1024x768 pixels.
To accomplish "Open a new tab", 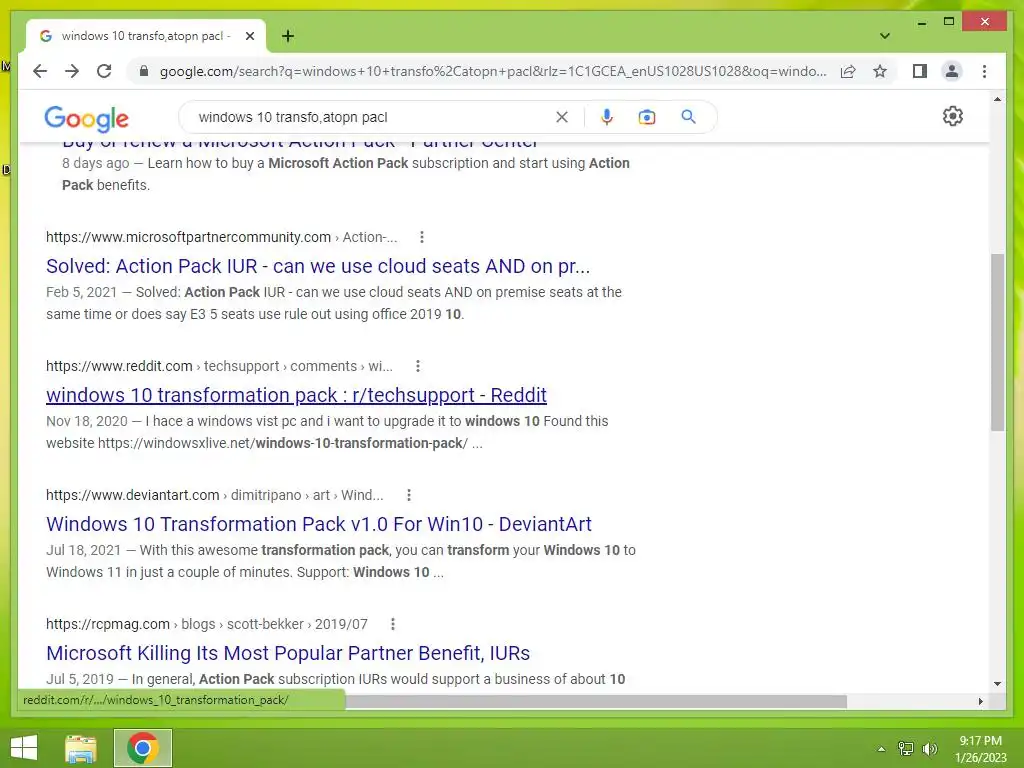I will tap(287, 36).
